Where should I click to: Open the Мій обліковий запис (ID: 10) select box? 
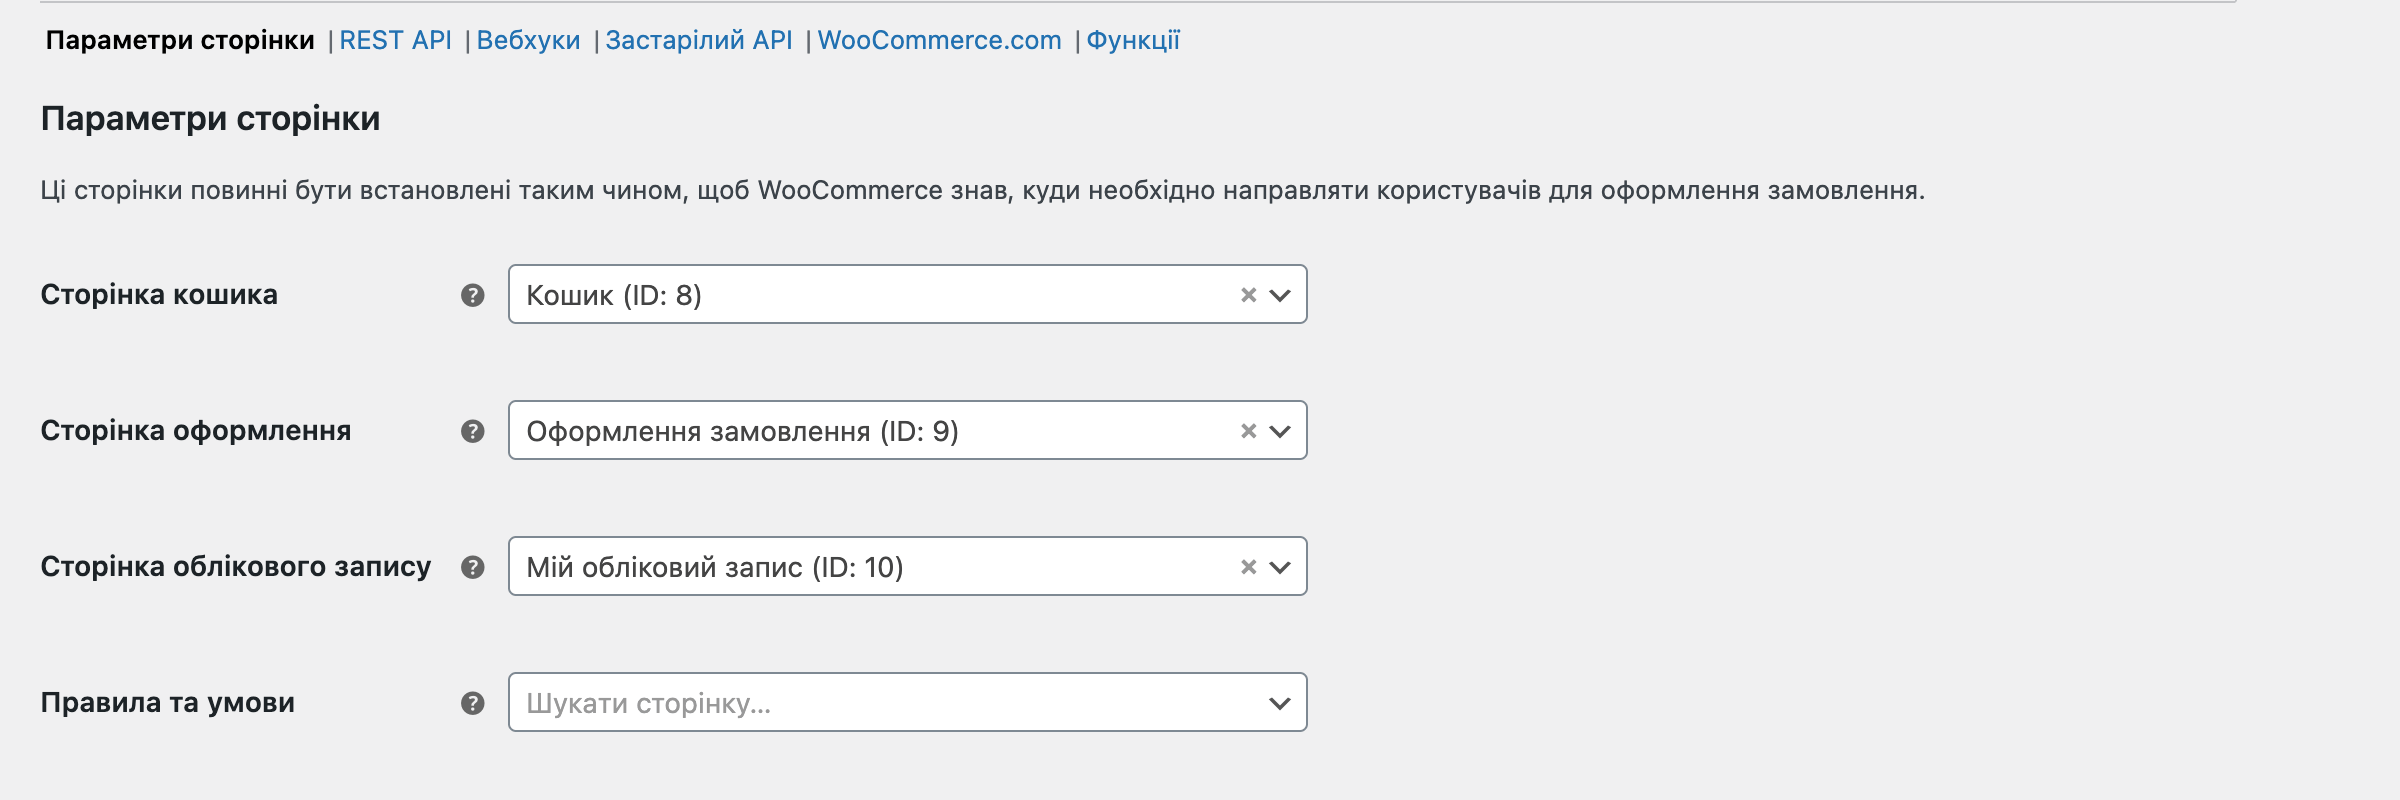(x=908, y=566)
